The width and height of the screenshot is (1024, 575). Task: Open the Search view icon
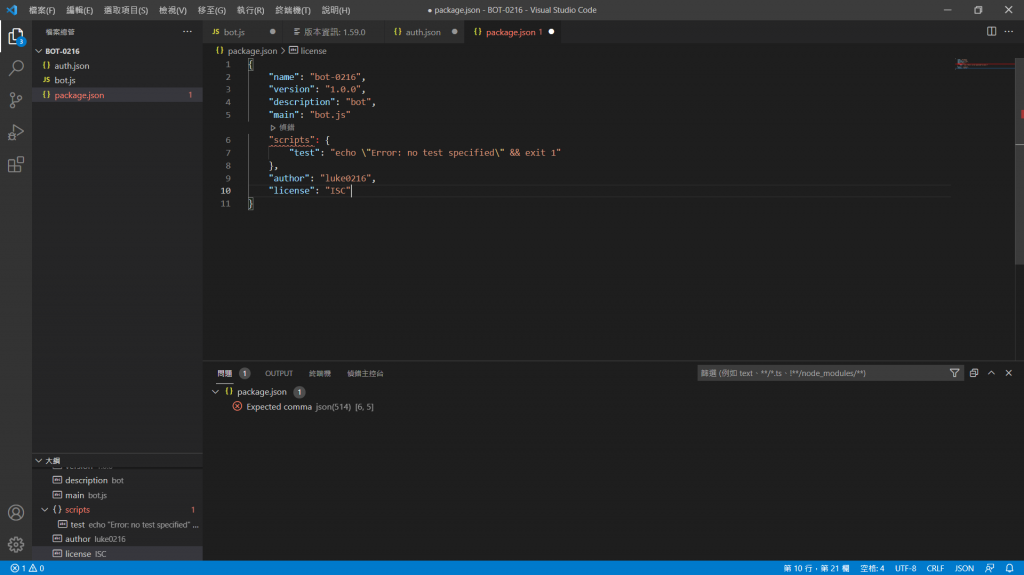coord(16,68)
